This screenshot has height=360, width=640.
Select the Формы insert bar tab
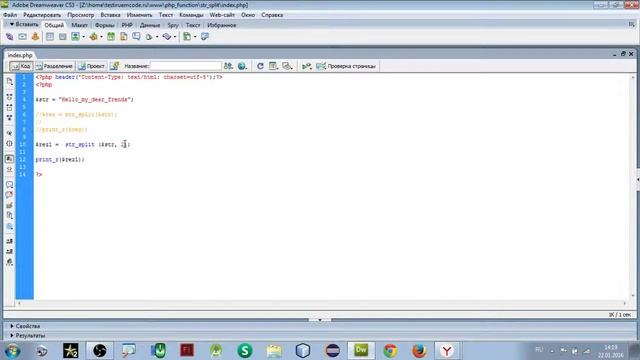coord(104,25)
